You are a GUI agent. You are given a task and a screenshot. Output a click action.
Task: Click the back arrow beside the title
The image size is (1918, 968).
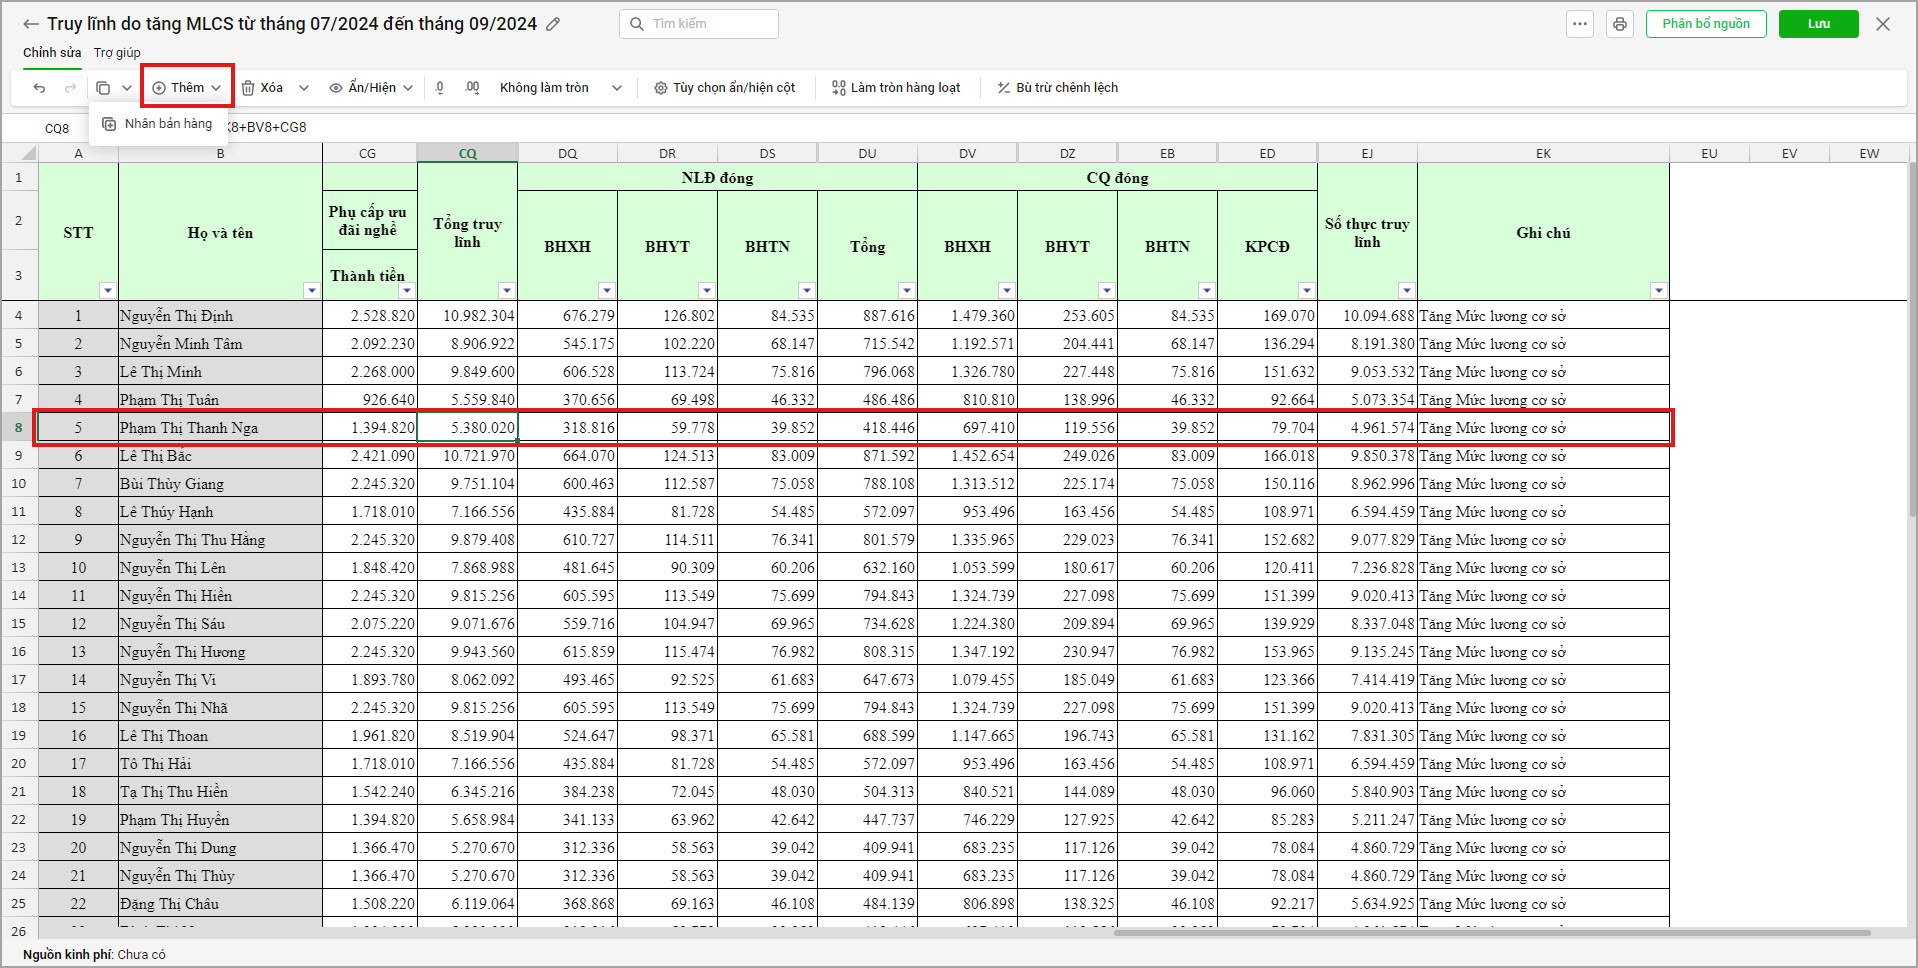[x=31, y=24]
